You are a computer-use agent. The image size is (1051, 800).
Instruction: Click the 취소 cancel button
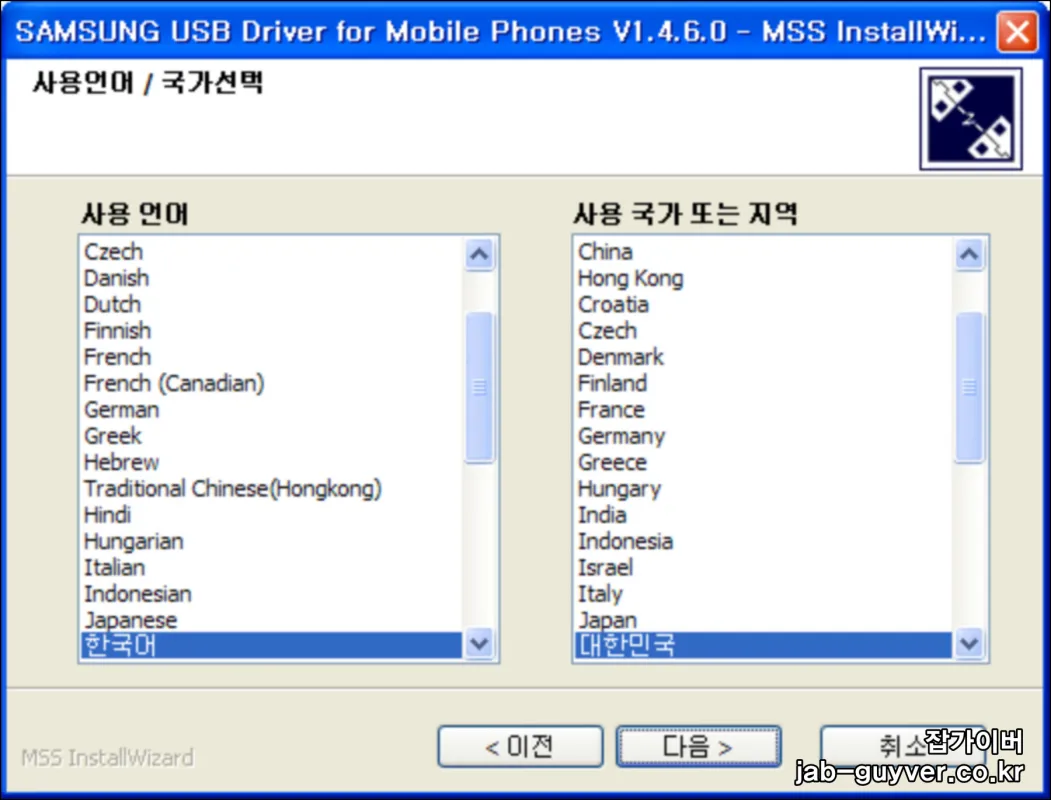(902, 746)
